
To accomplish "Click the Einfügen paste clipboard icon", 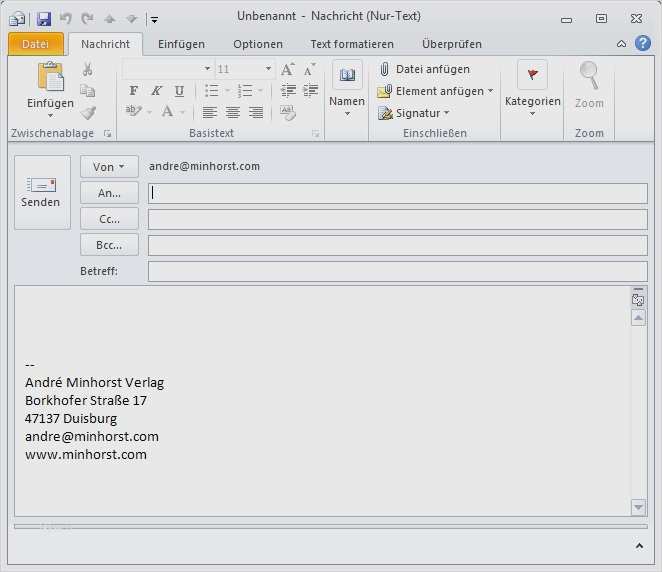I will 51,76.
